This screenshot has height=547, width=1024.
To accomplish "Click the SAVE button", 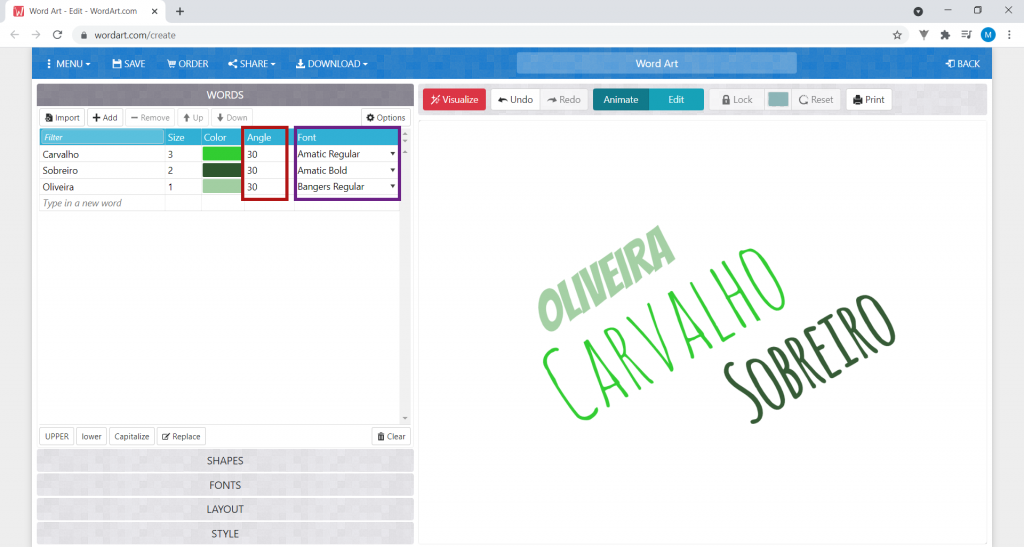I will tap(129, 64).
